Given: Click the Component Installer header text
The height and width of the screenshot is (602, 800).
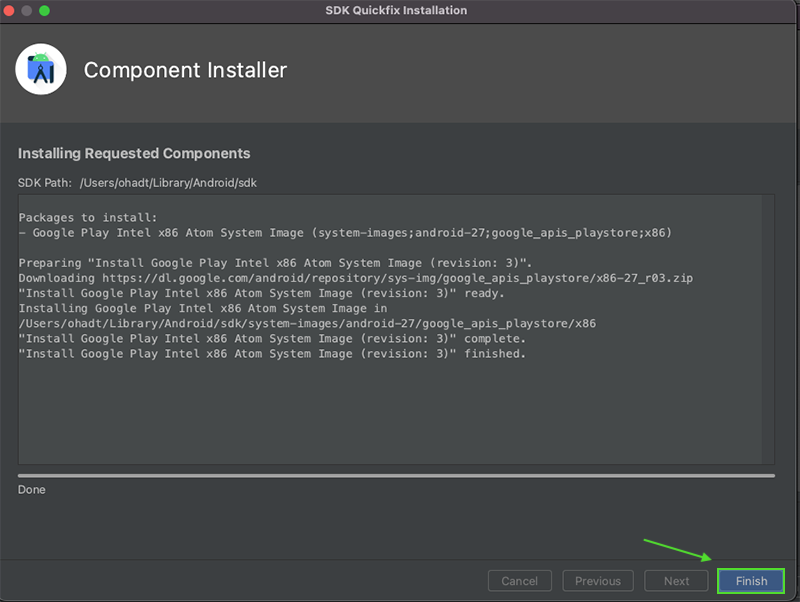Looking at the screenshot, I should [185, 70].
